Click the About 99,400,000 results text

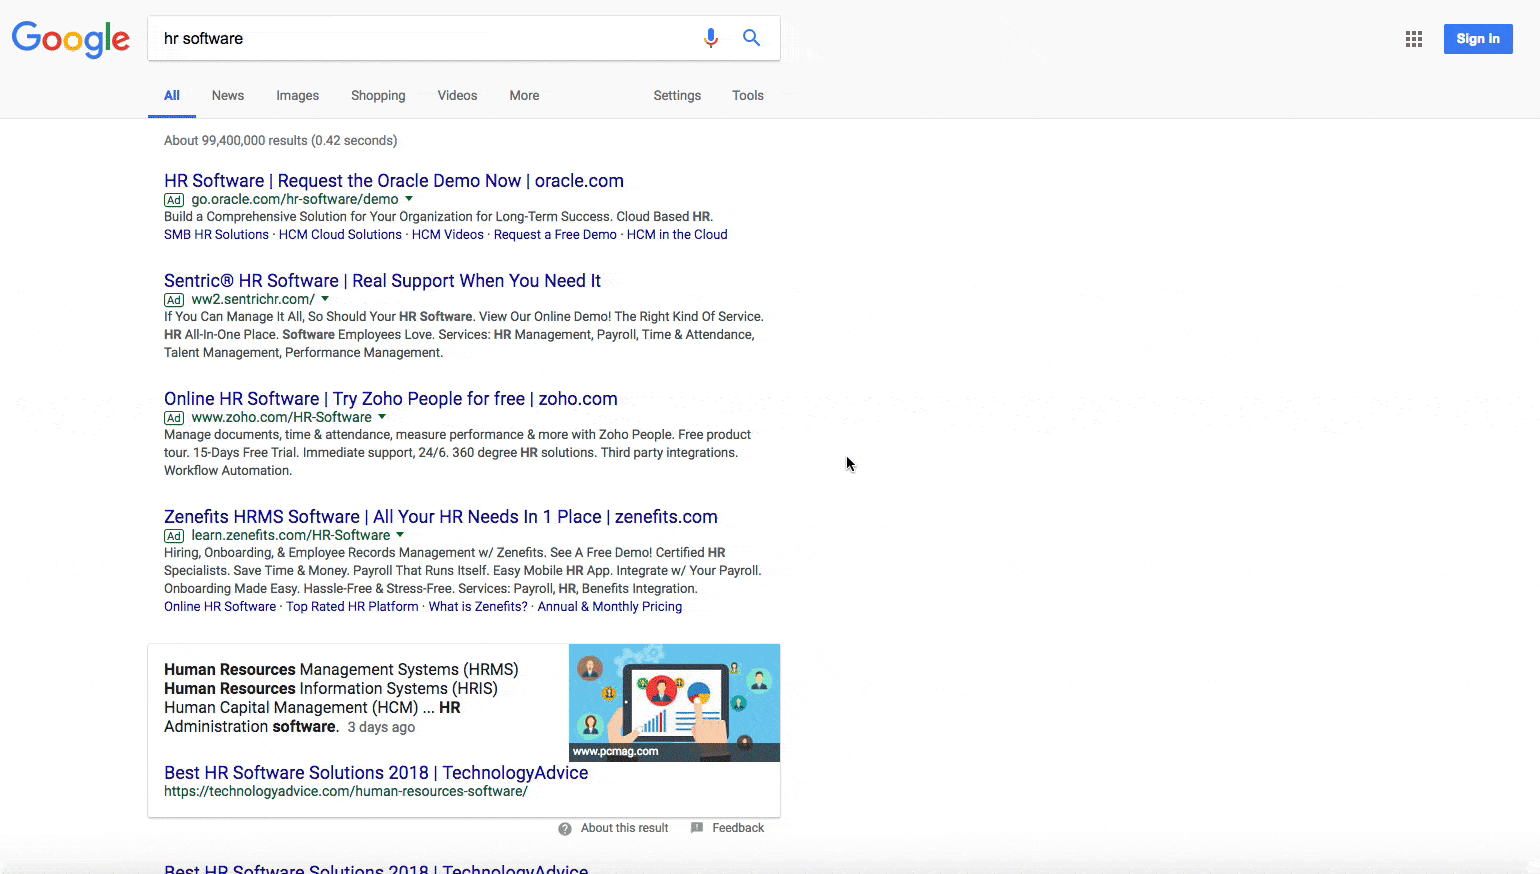[x=281, y=141]
